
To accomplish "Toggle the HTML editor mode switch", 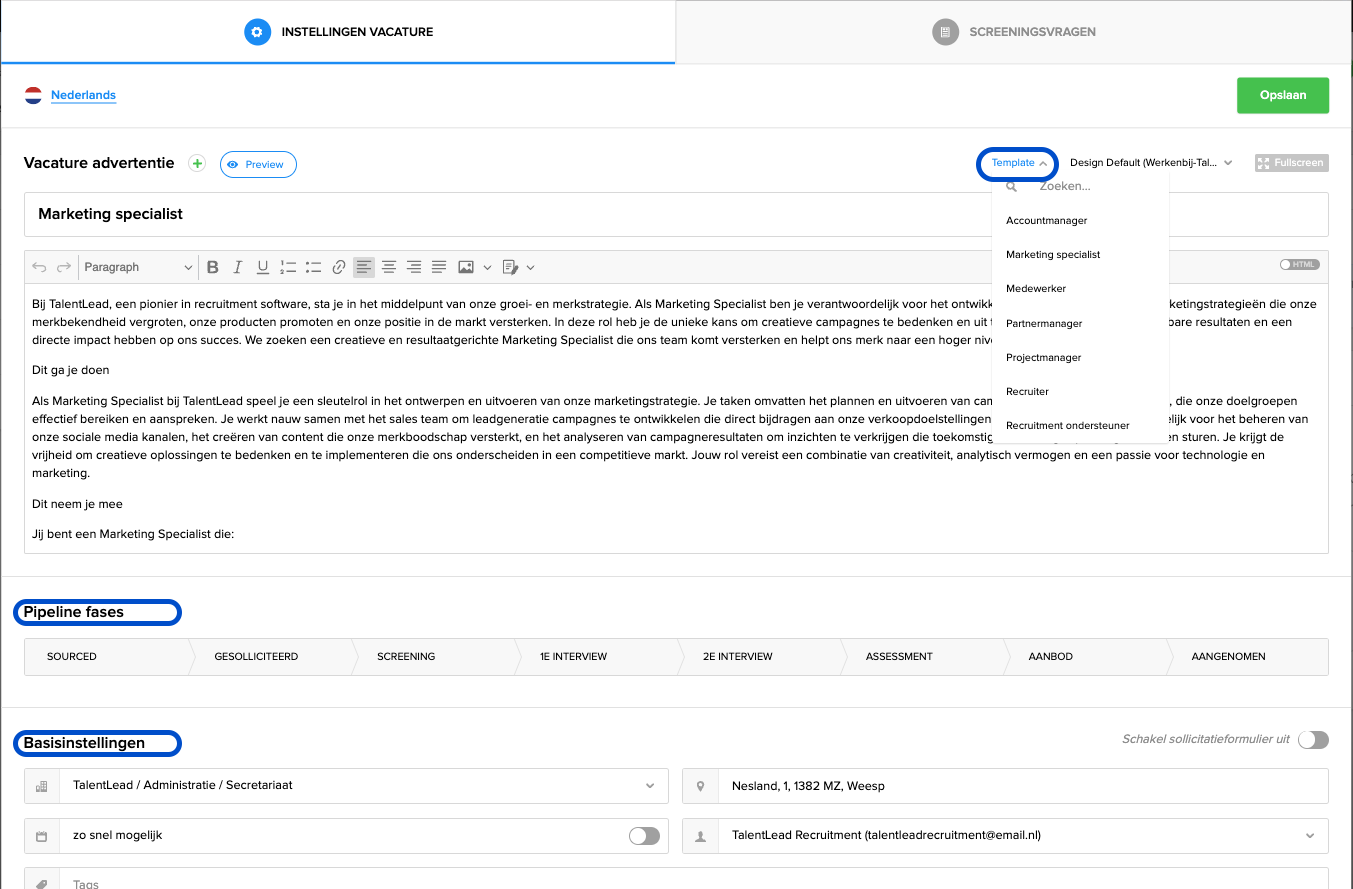I will coord(1300,265).
